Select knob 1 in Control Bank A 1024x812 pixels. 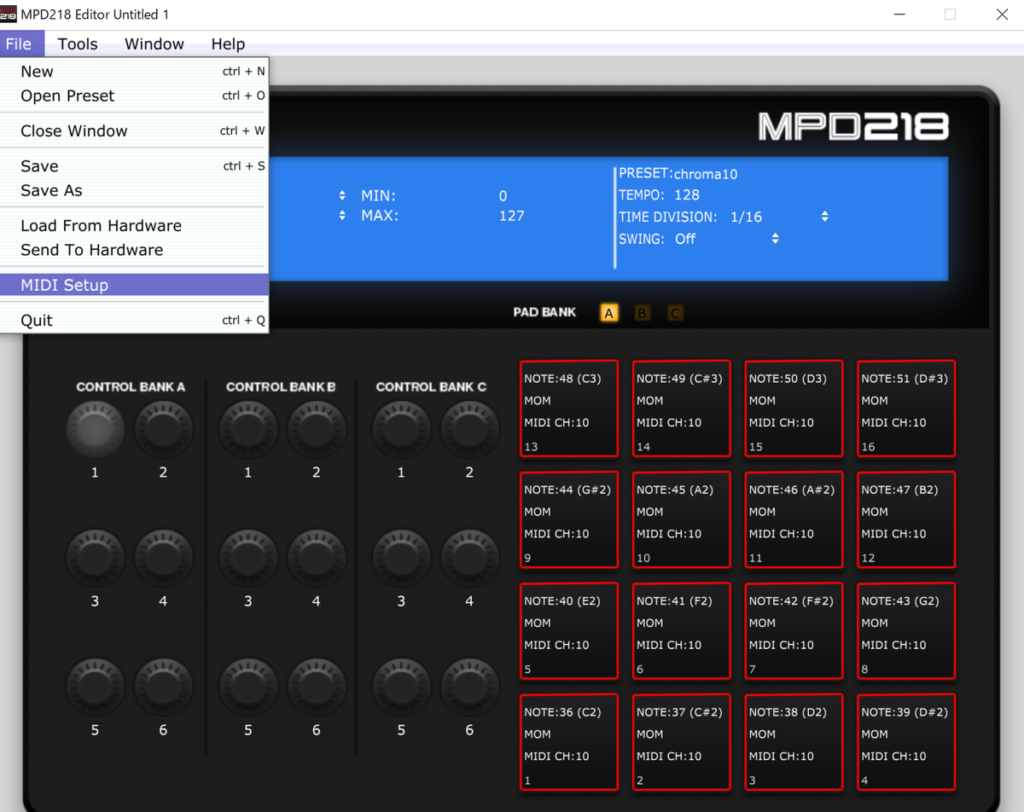(x=95, y=429)
